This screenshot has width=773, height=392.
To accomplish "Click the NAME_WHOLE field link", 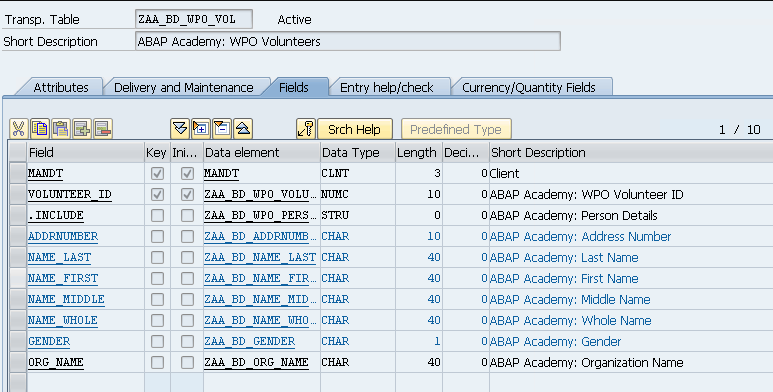I will coord(63,321).
